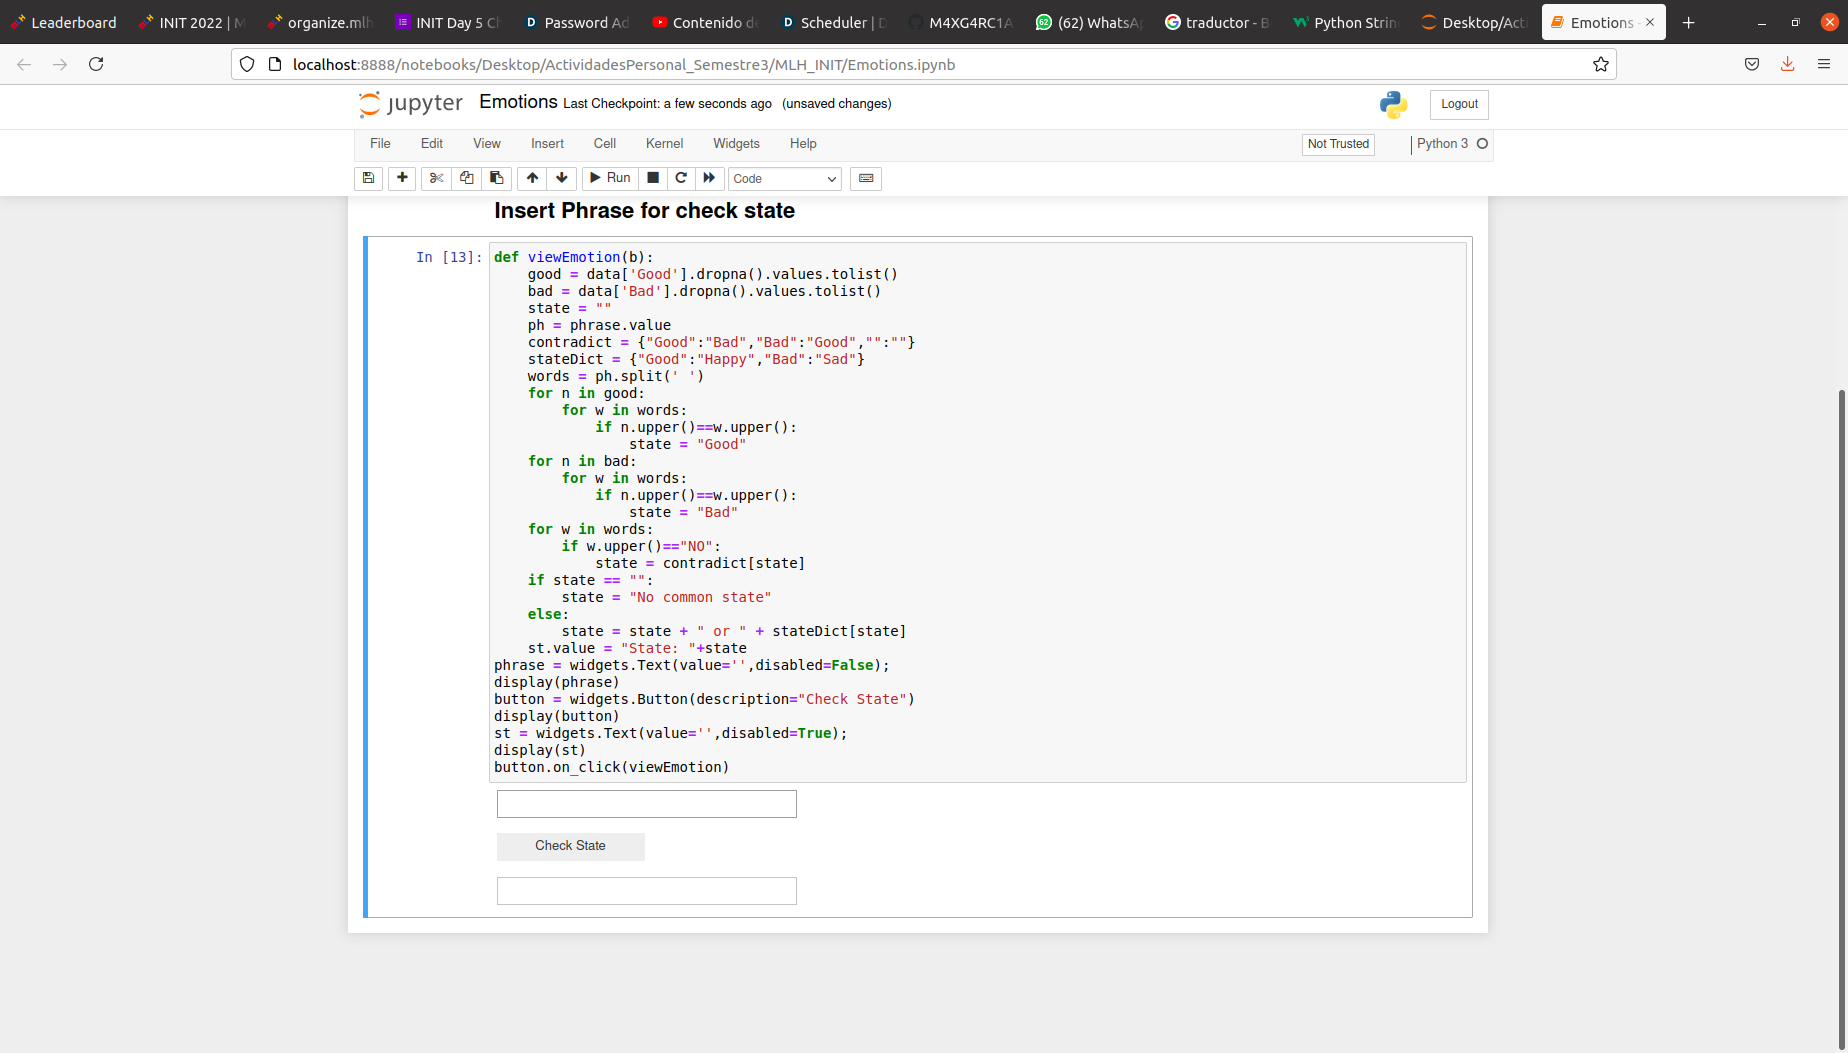Reload the browser page
Viewport: 1848px width, 1053px height.
[x=96, y=64]
